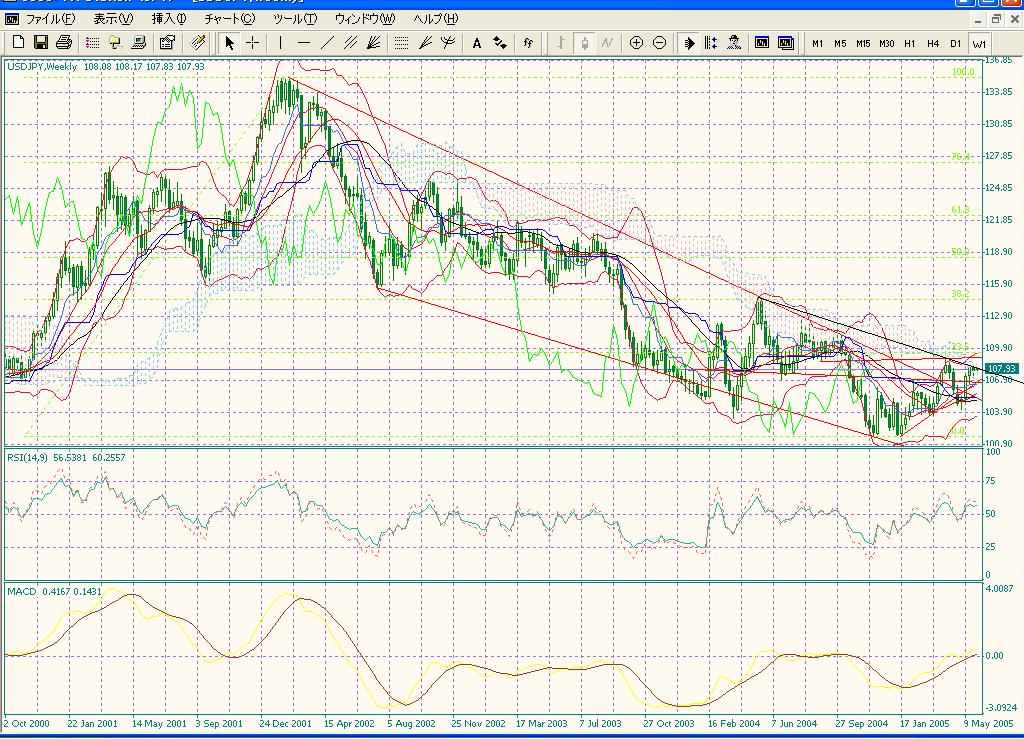Enable the chart shift toggle
The width and height of the screenshot is (1024, 739).
pyautogui.click(x=711, y=42)
